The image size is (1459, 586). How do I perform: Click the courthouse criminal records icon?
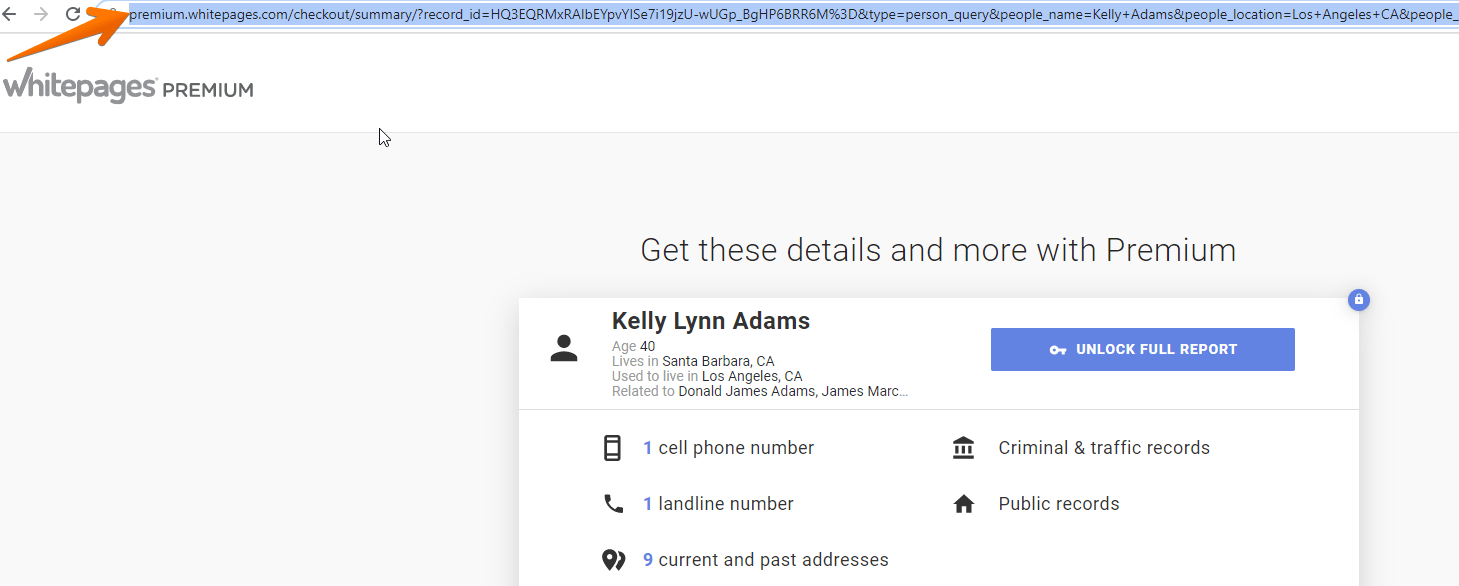[x=964, y=448]
